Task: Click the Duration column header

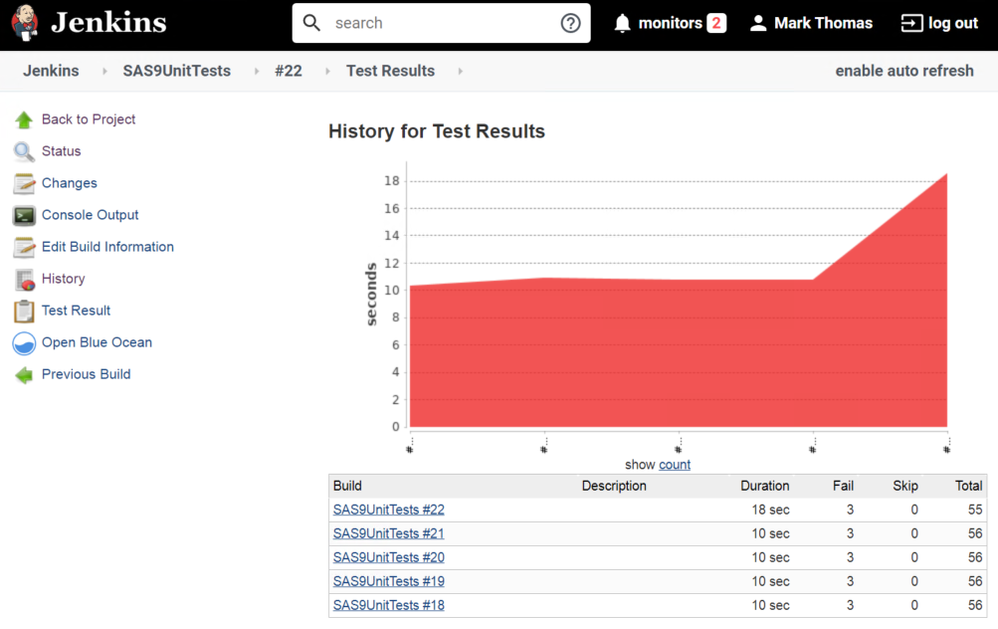Action: [x=764, y=486]
